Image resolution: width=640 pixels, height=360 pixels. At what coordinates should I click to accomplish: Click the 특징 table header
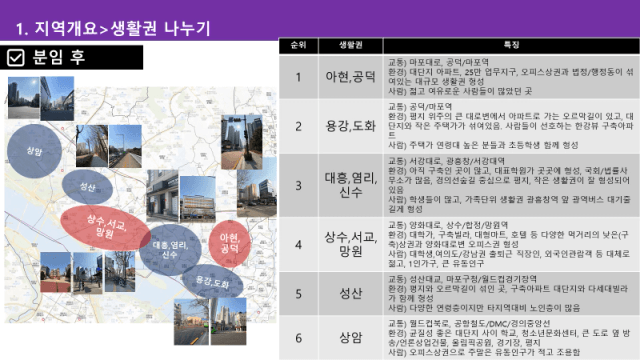511,45
